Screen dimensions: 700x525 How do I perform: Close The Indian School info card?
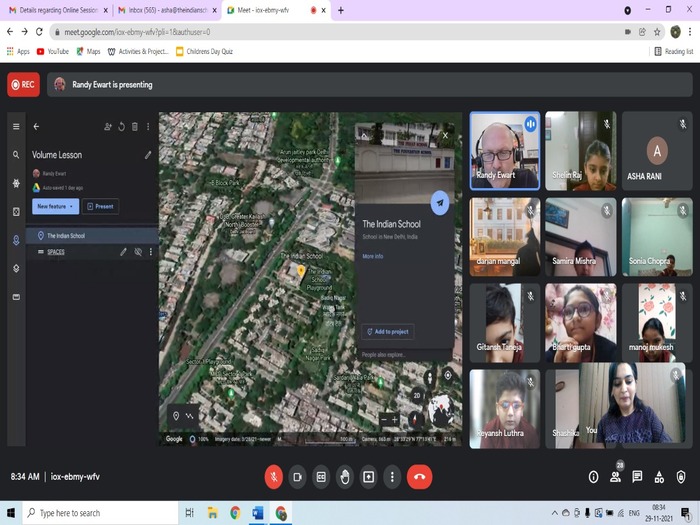[445, 135]
